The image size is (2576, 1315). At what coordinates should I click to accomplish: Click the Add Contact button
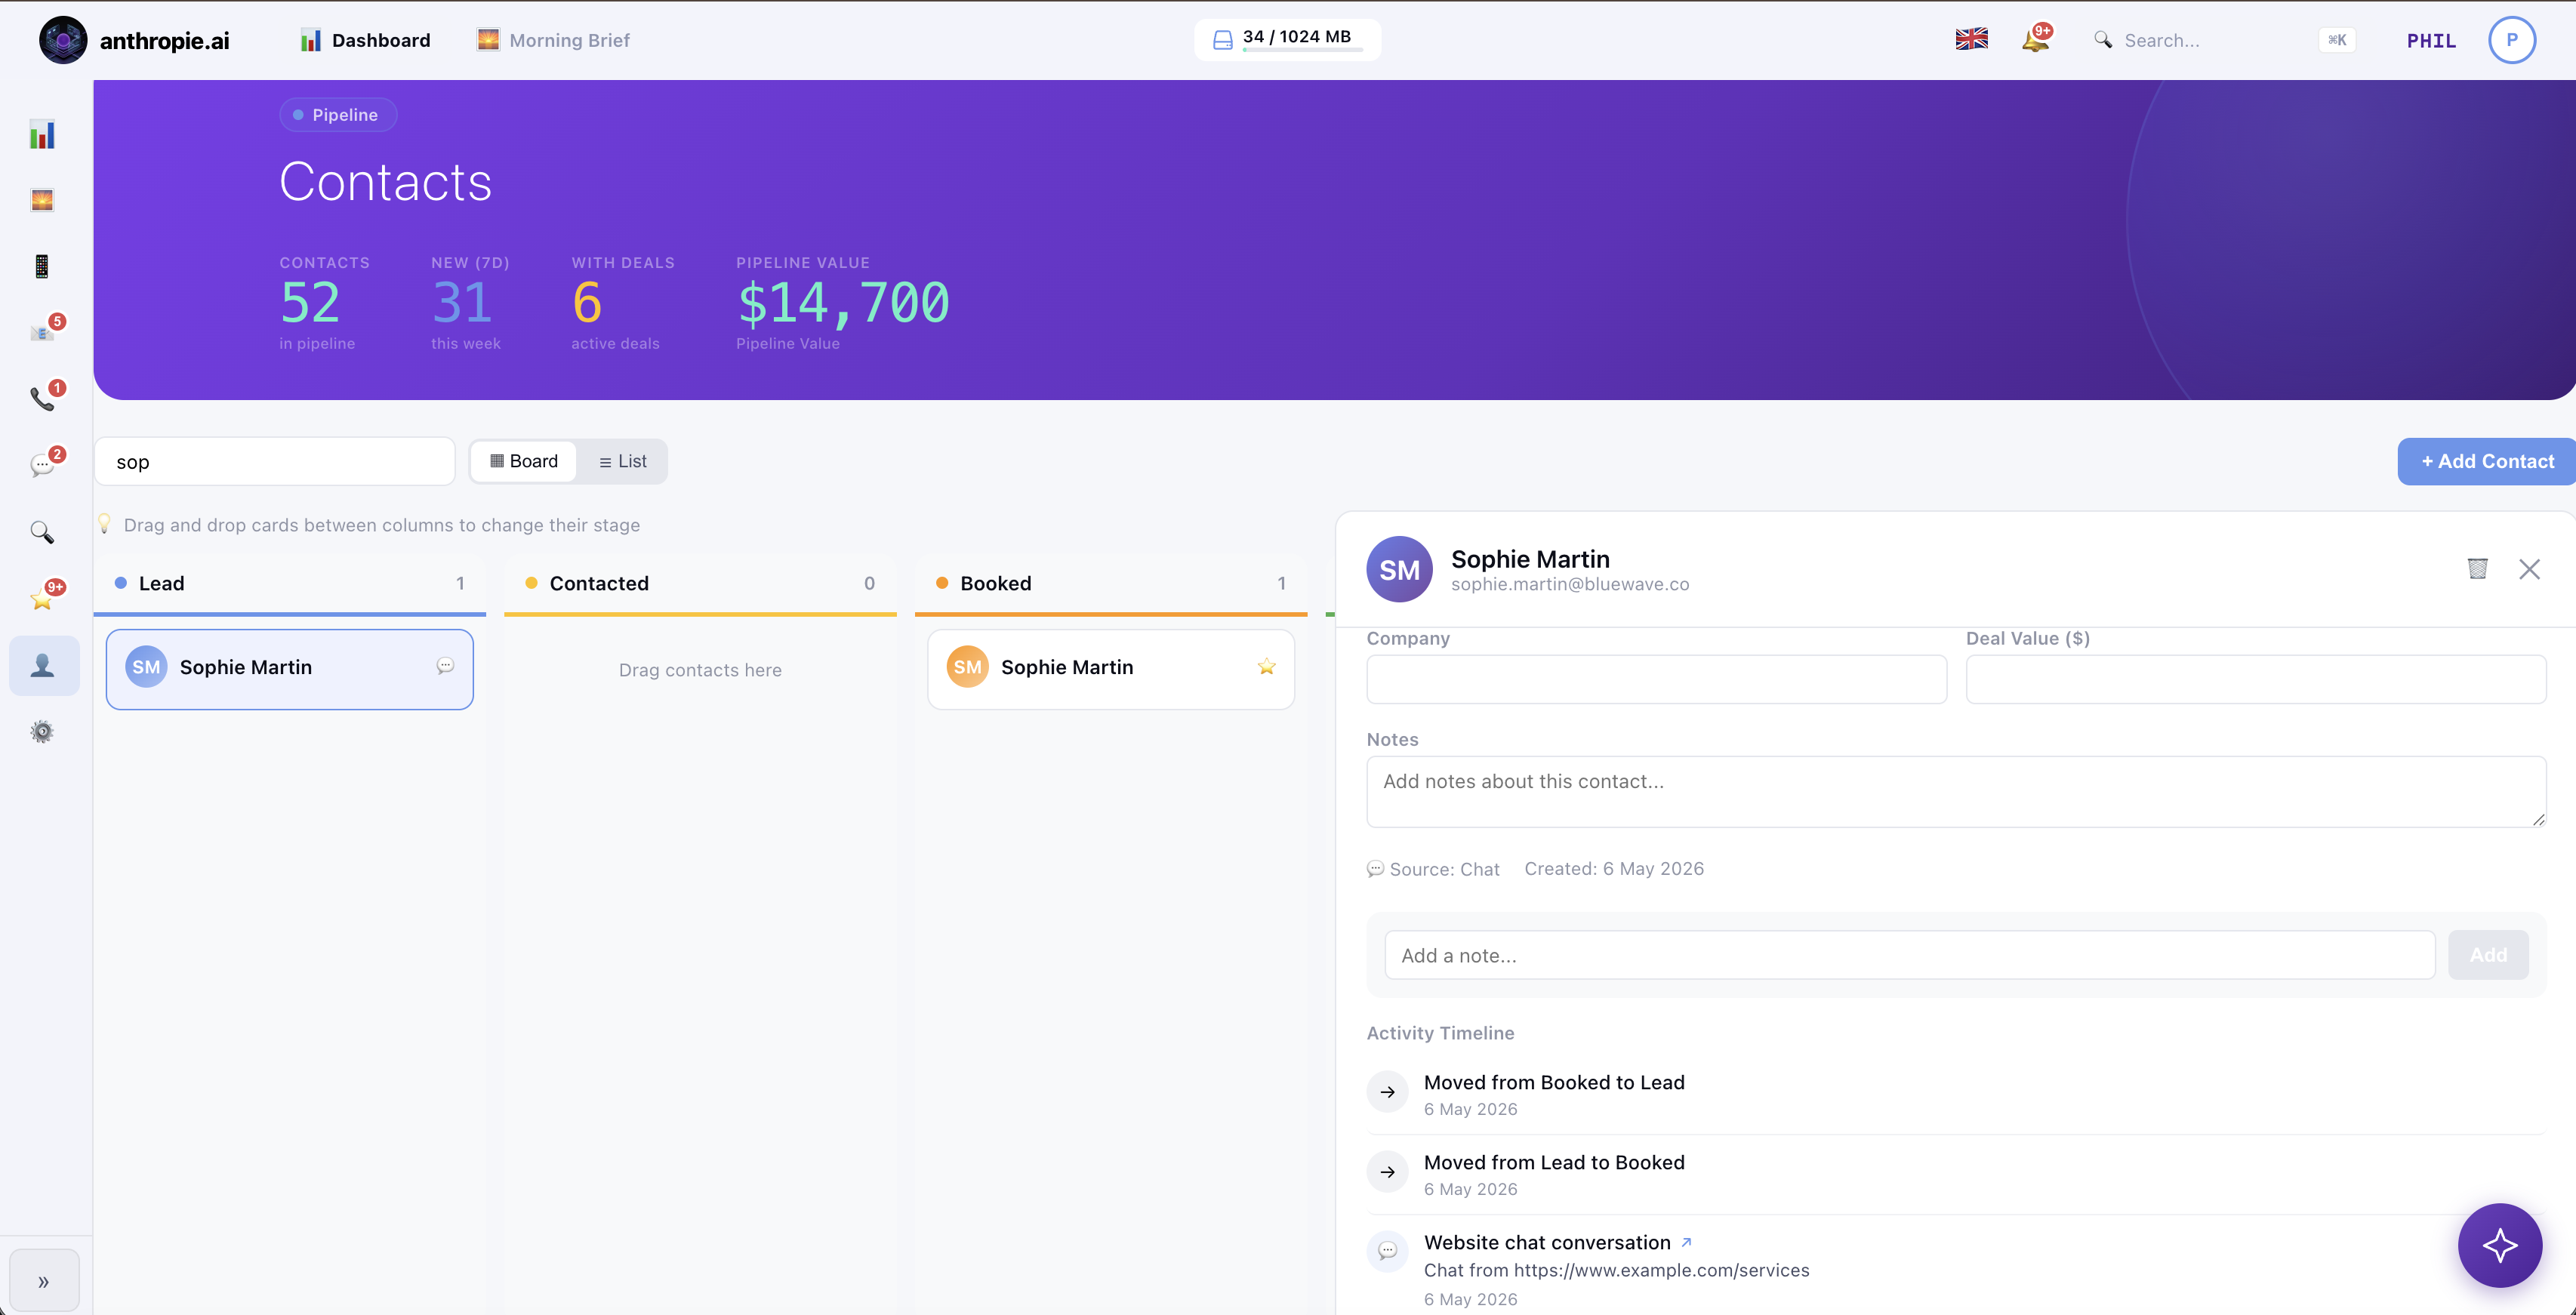(2486, 461)
